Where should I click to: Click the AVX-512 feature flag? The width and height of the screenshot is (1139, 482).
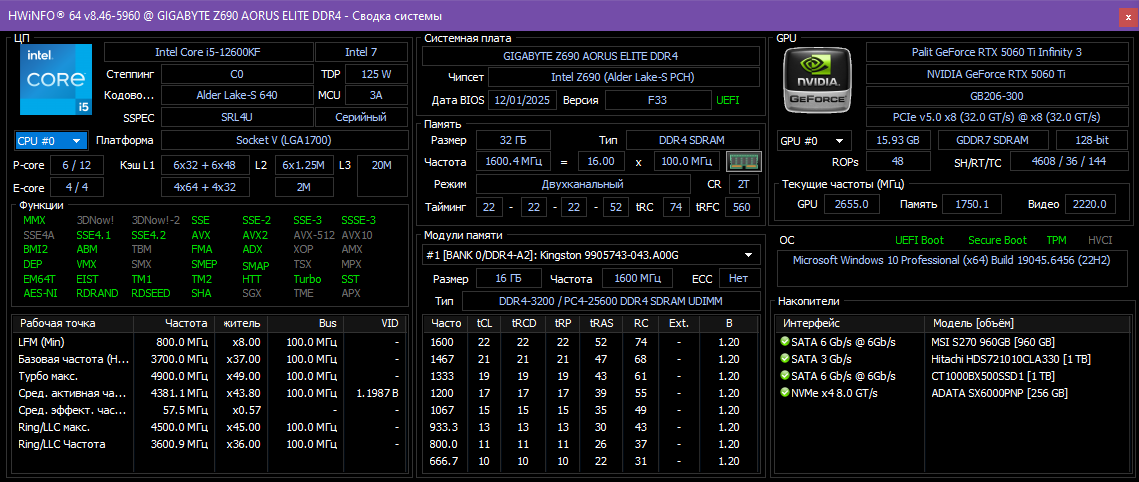tap(313, 235)
